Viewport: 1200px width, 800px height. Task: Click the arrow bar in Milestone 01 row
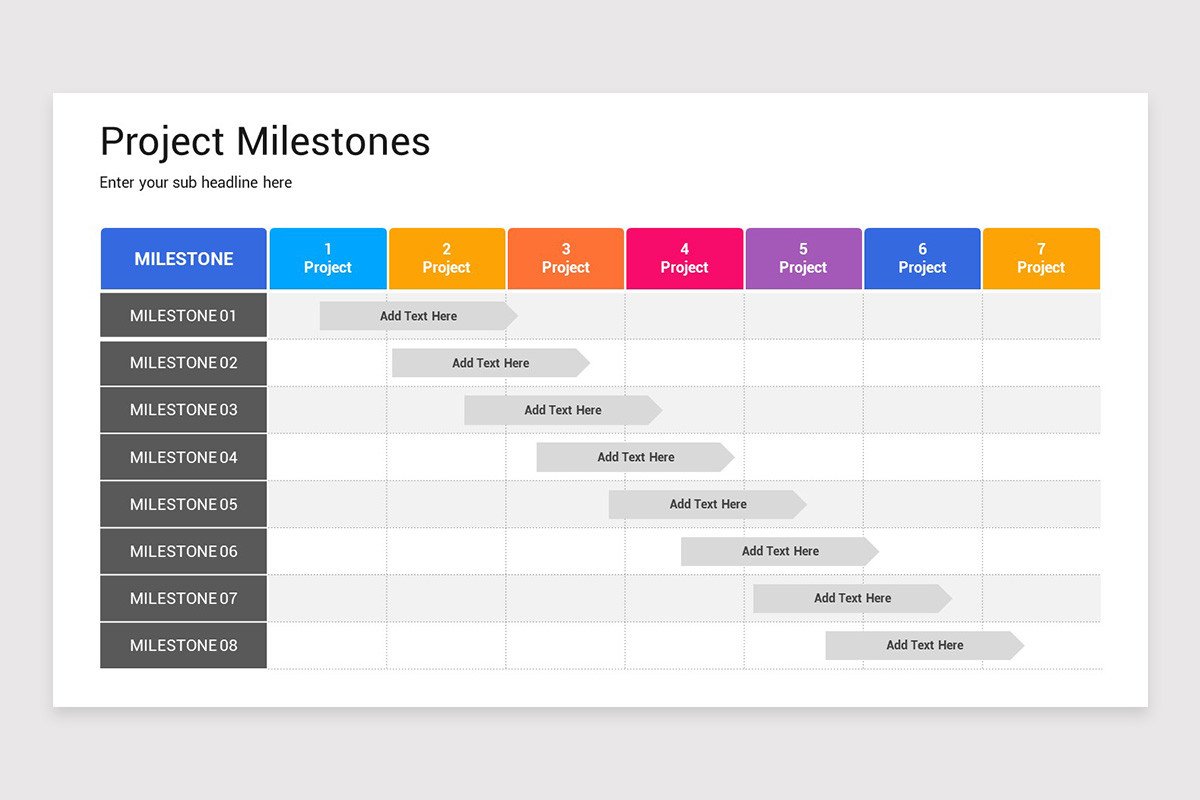[x=418, y=316]
